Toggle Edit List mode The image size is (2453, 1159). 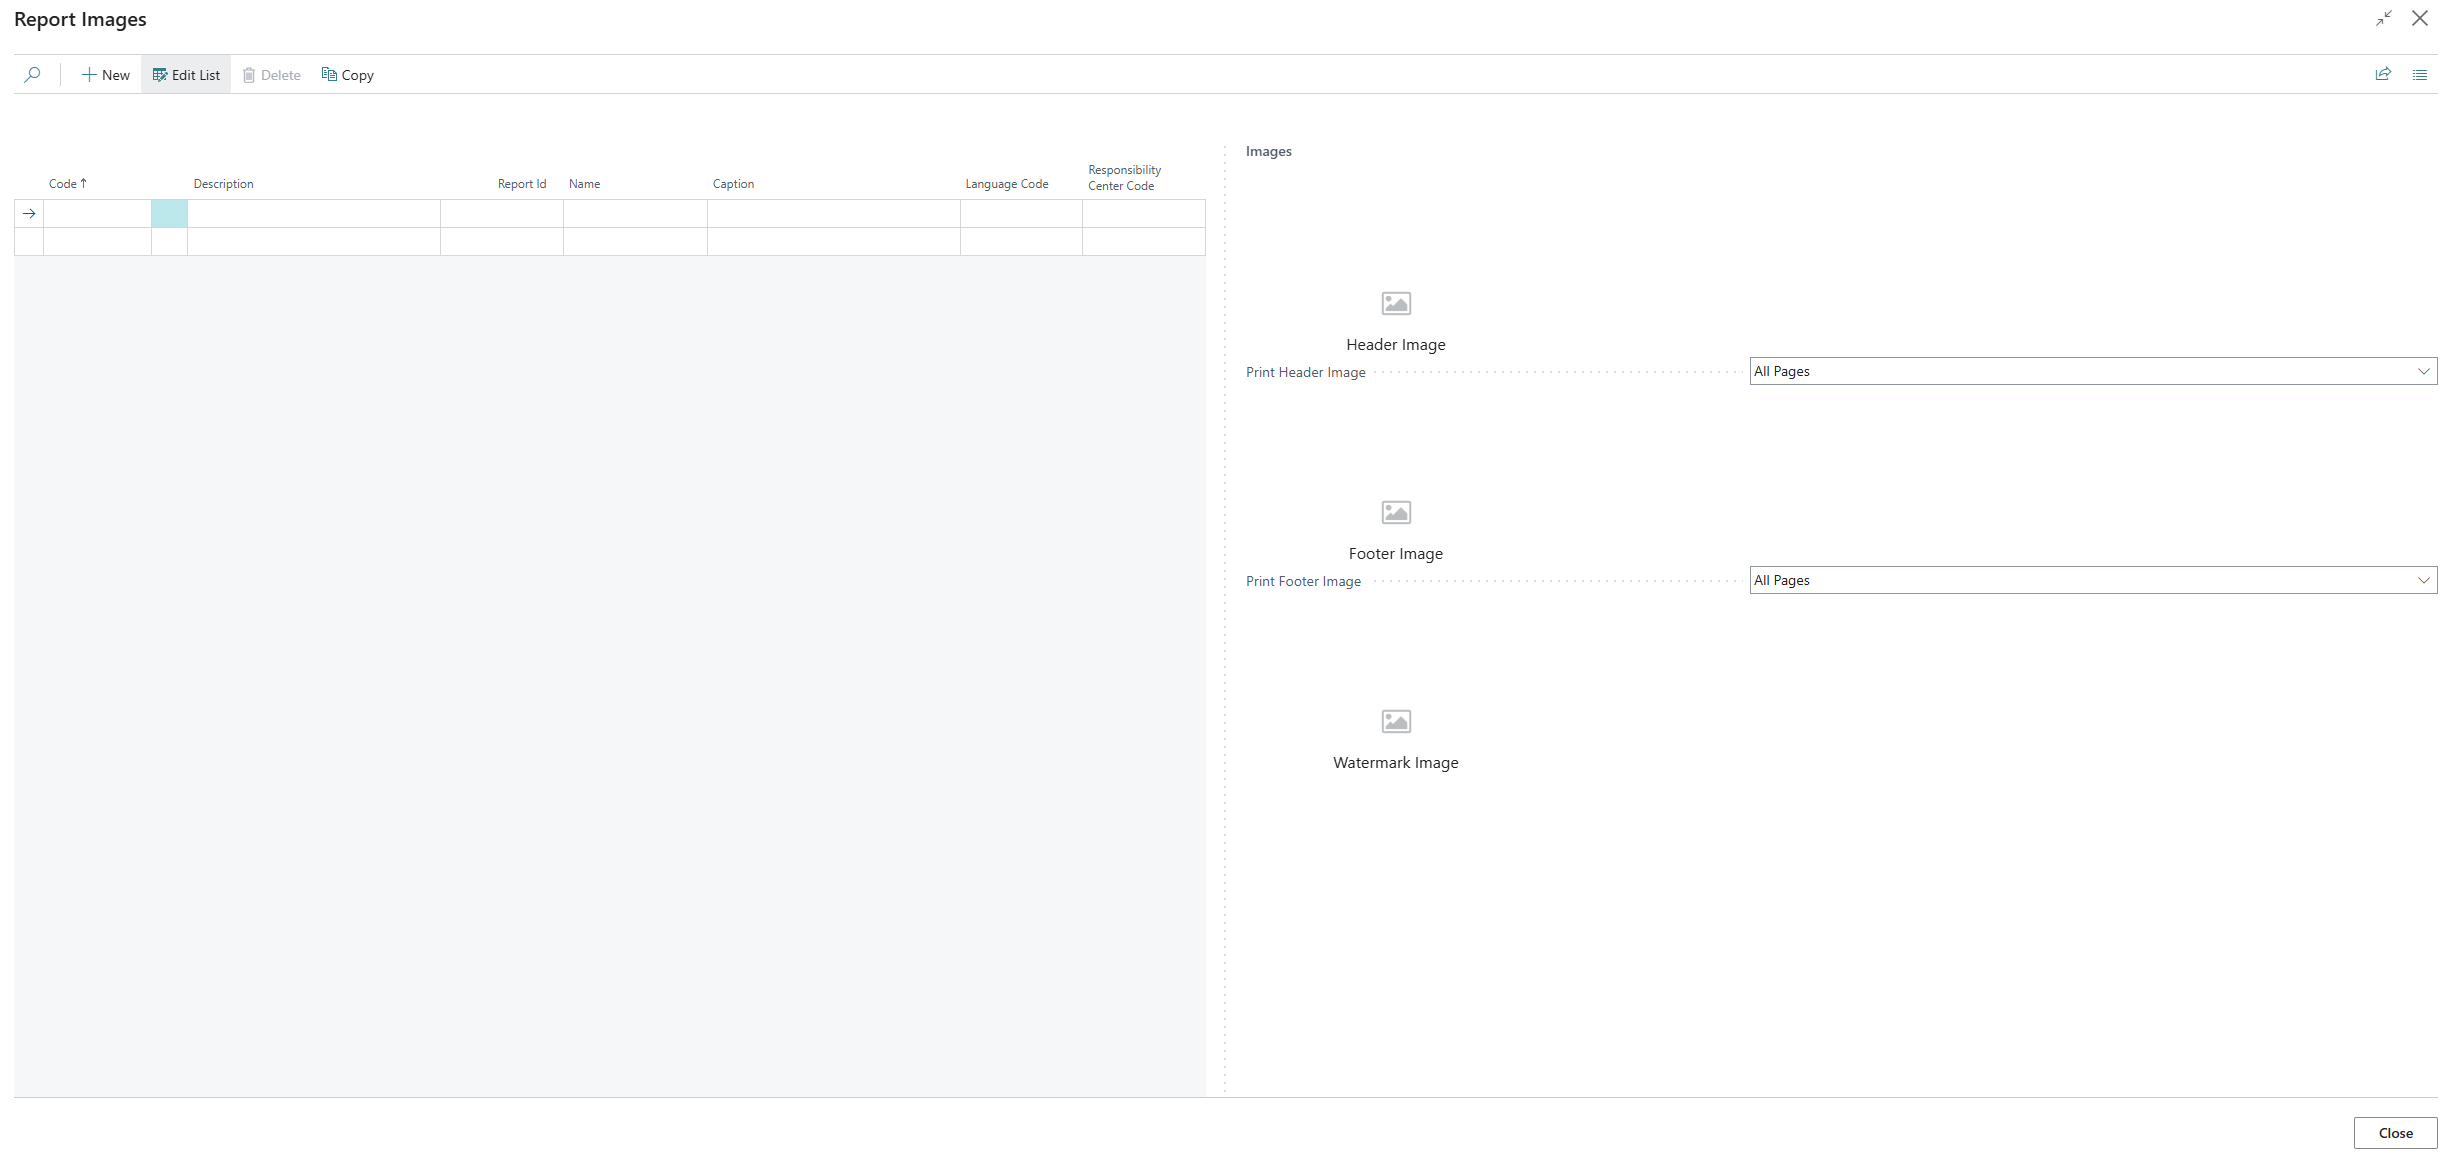coord(186,75)
